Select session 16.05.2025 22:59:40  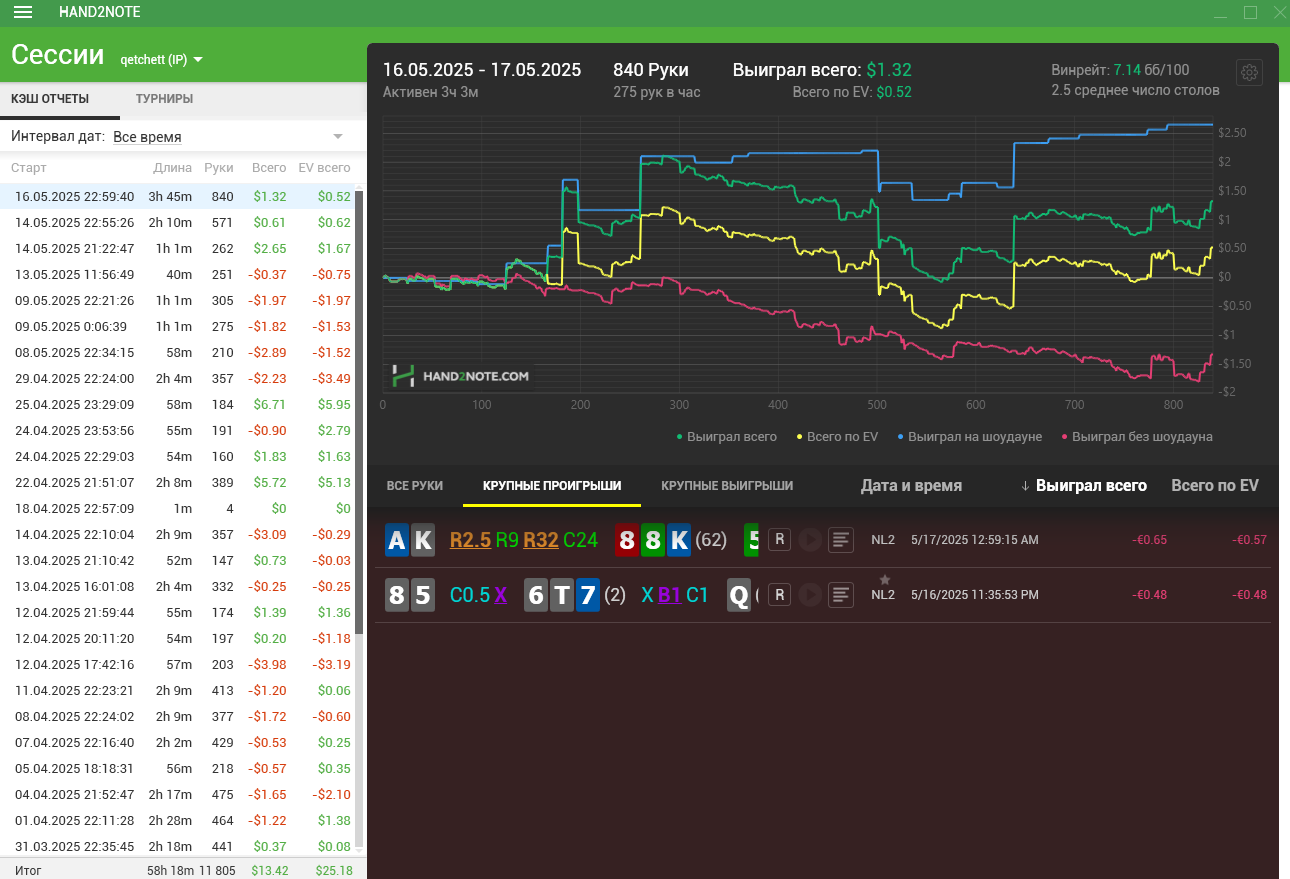click(177, 197)
